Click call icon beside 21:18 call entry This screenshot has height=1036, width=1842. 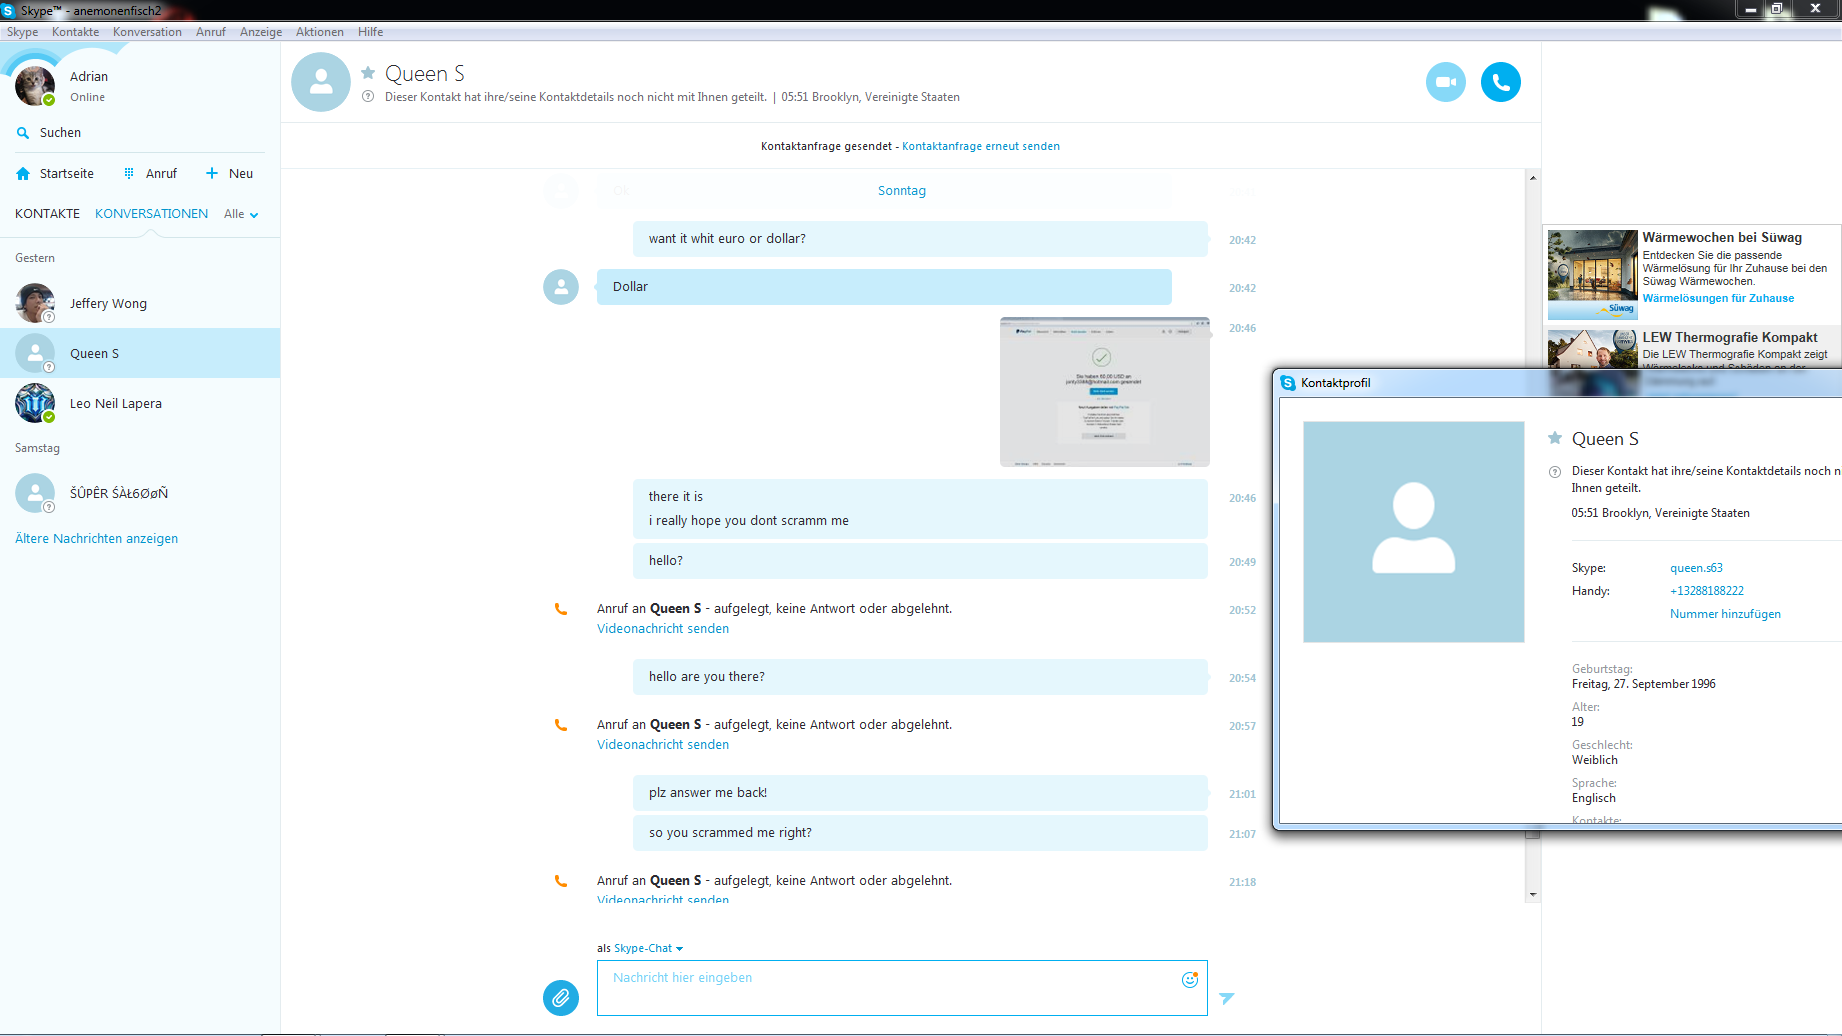click(561, 881)
